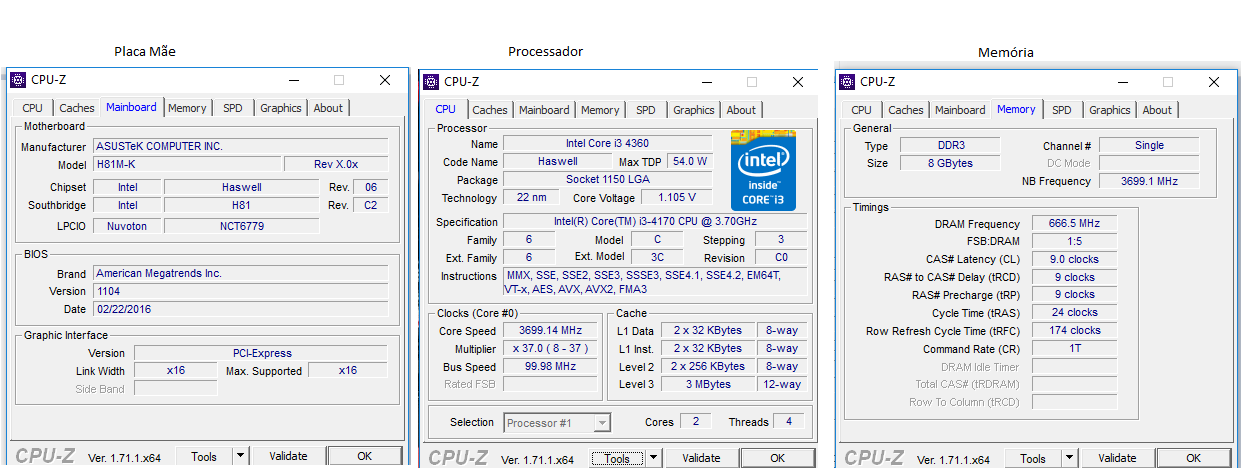Click the Level 3 cache 3 MBytes value
This screenshot has width=1253, height=468.
pos(707,384)
